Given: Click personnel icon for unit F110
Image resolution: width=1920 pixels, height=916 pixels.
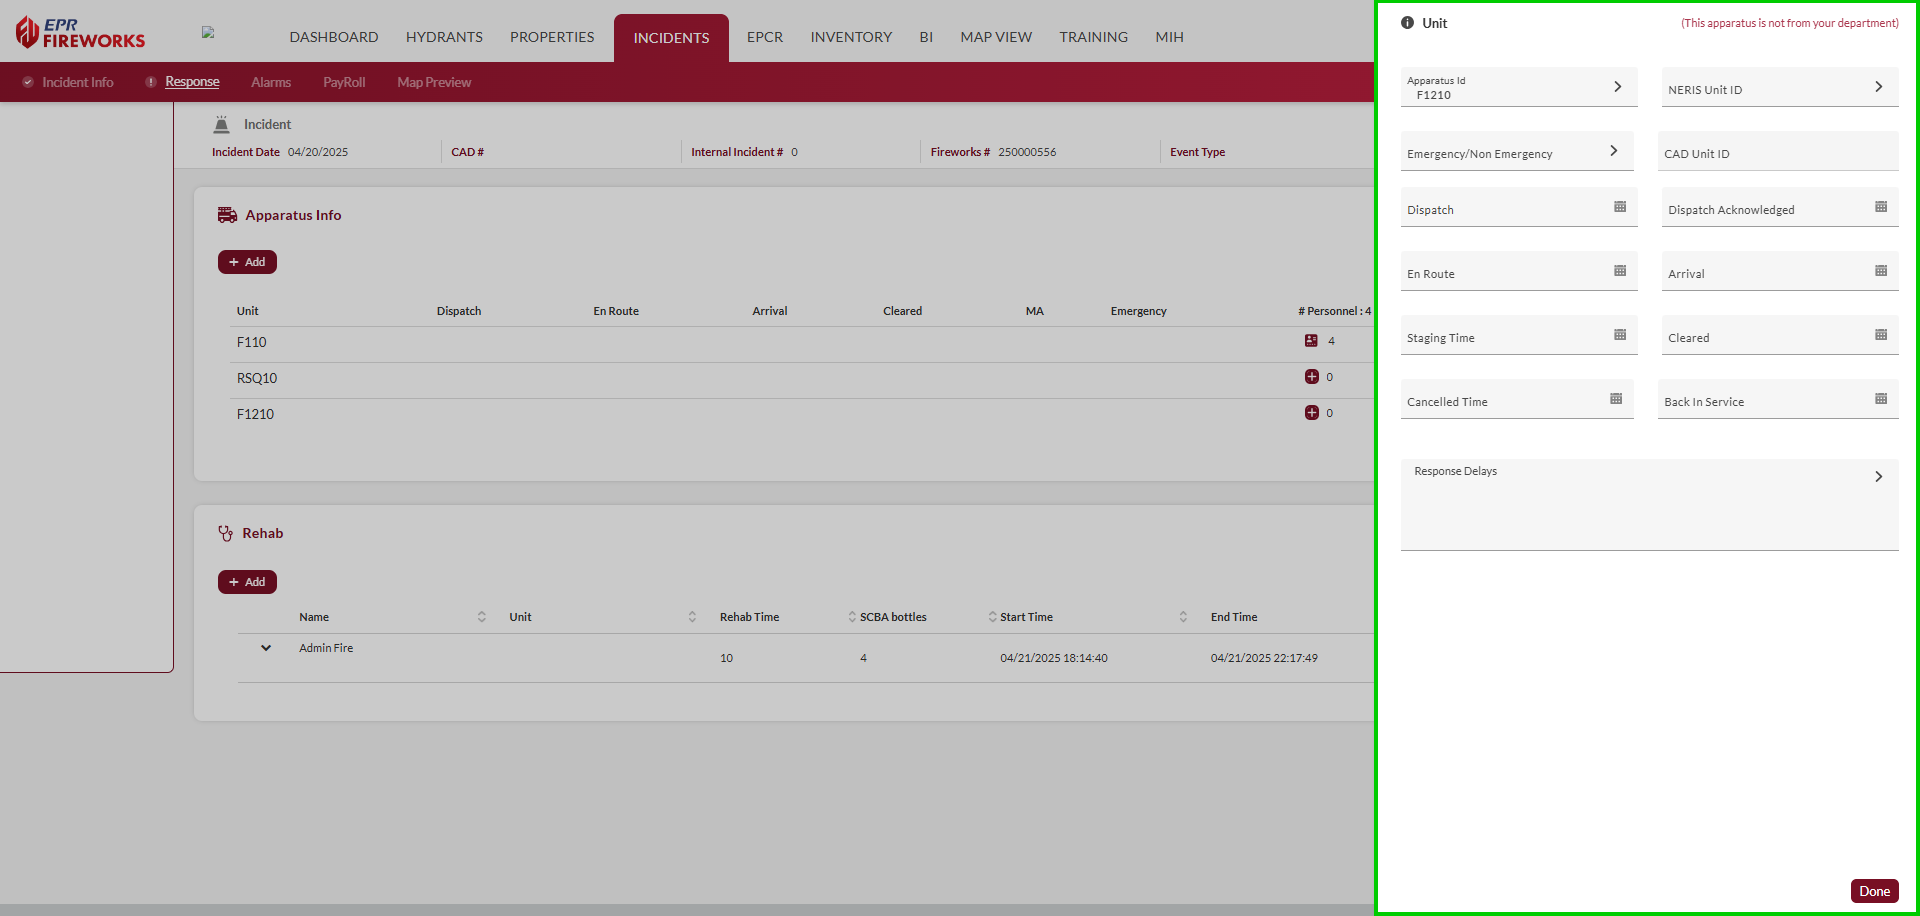Looking at the screenshot, I should 1311,341.
